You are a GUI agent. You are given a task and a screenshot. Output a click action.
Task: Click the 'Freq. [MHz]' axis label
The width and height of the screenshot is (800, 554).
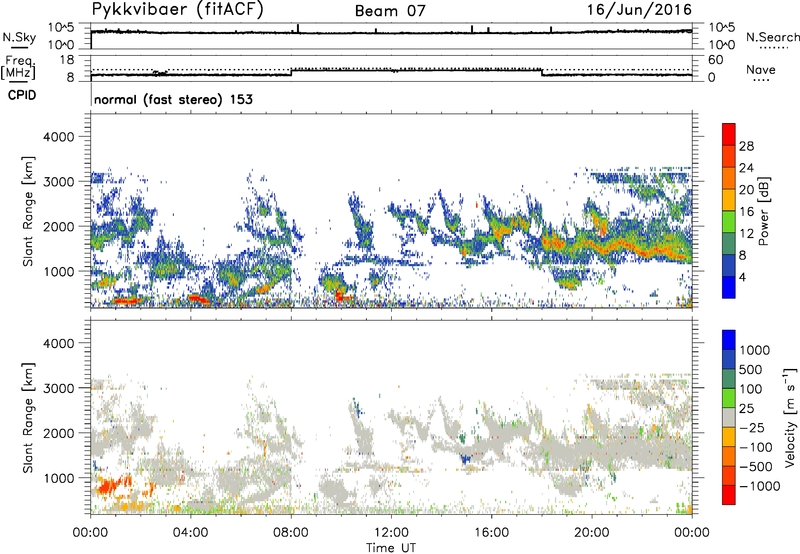18,67
